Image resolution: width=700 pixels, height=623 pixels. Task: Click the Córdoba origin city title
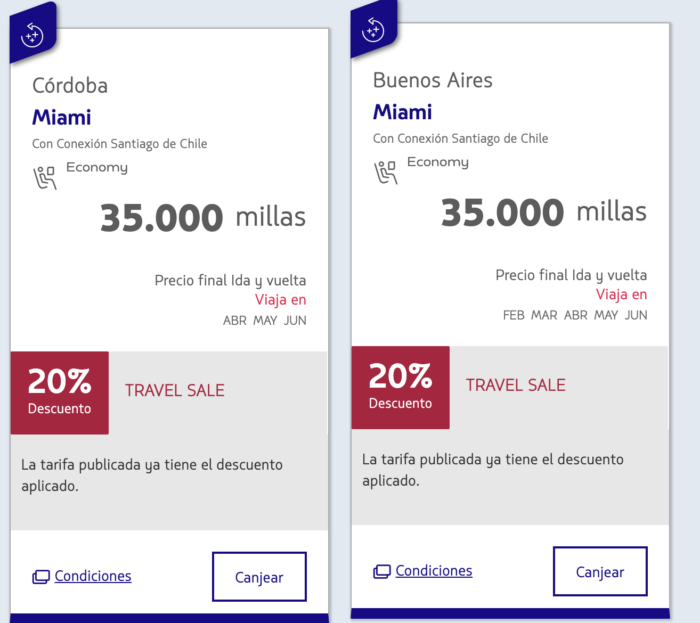(70, 85)
